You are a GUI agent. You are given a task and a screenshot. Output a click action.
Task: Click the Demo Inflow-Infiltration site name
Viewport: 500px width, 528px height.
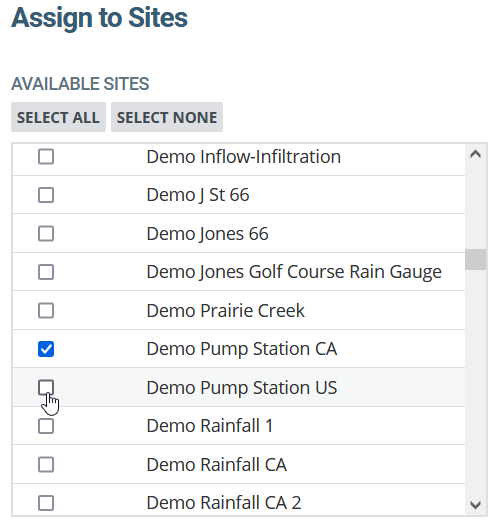tap(243, 157)
